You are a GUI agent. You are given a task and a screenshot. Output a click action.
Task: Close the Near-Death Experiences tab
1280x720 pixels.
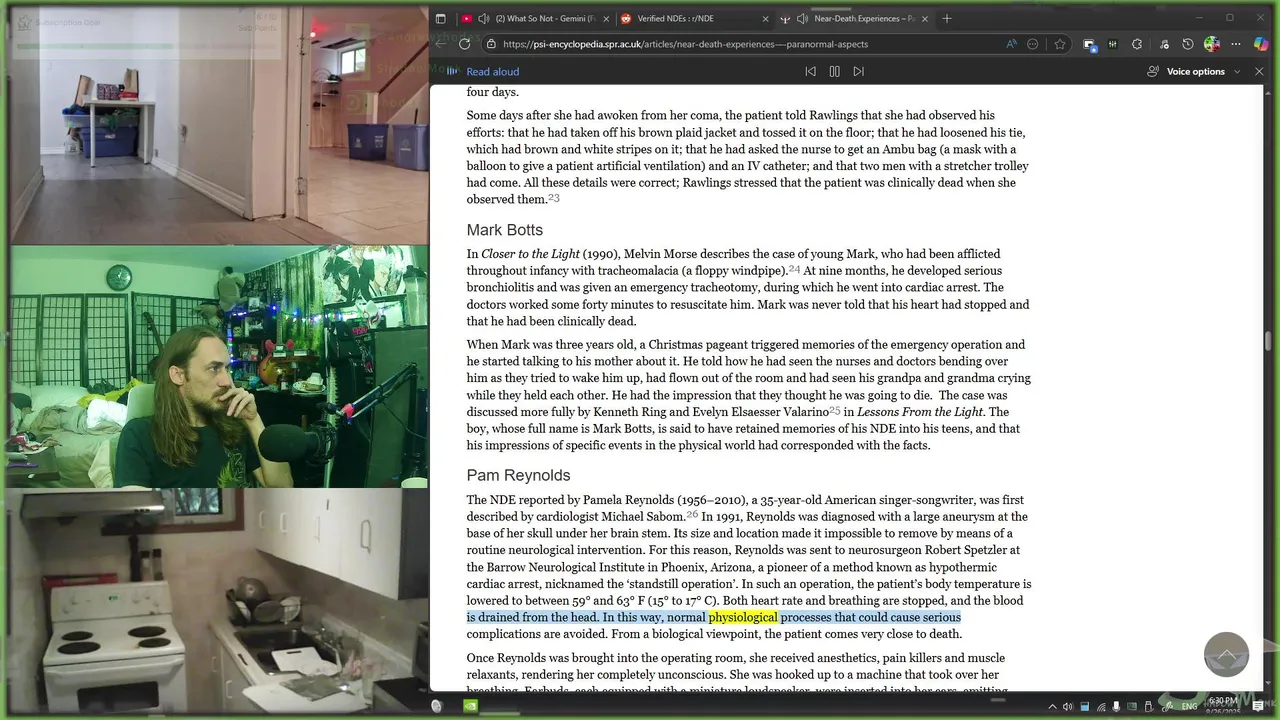[x=925, y=18]
